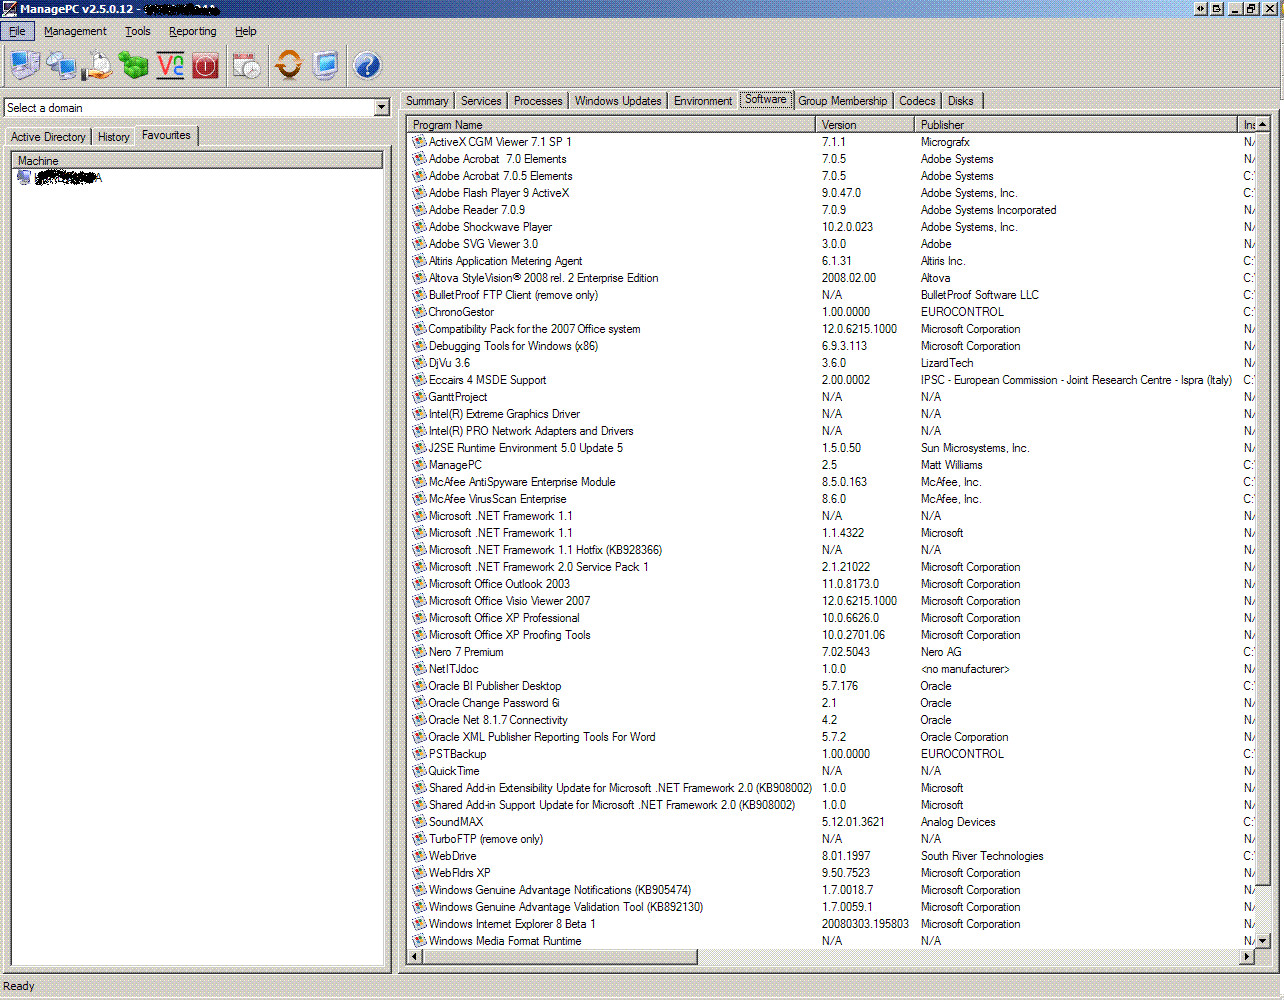Launch VNC from the toolbar
This screenshot has height=1000, width=1284.
tap(170, 66)
